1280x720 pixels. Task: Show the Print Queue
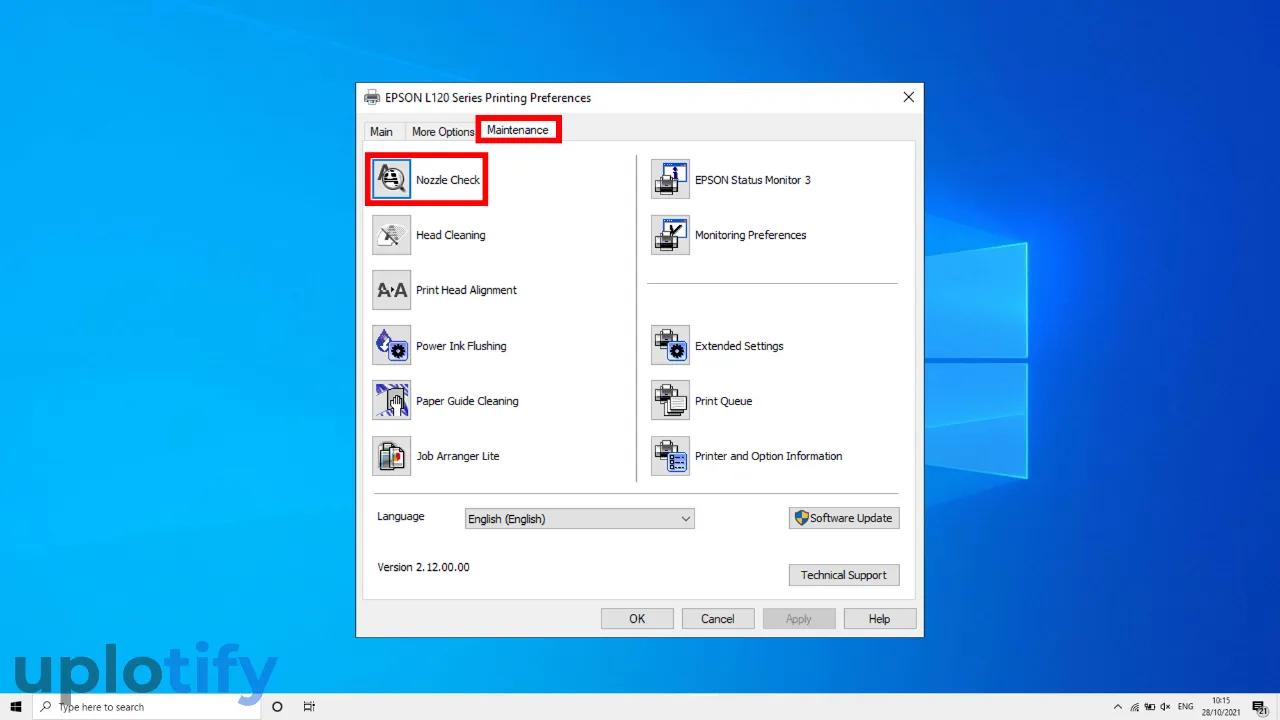pyautogui.click(x=670, y=400)
